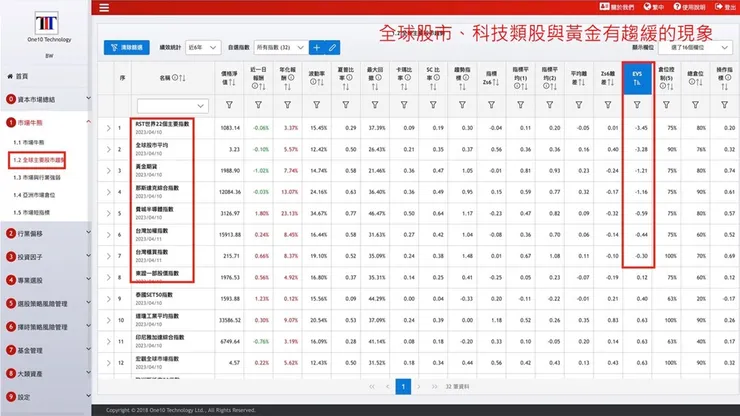Screen dimensions: 740x416
Task: Expand row 4 那斯達克綜合指數
Action: [x=108, y=192]
